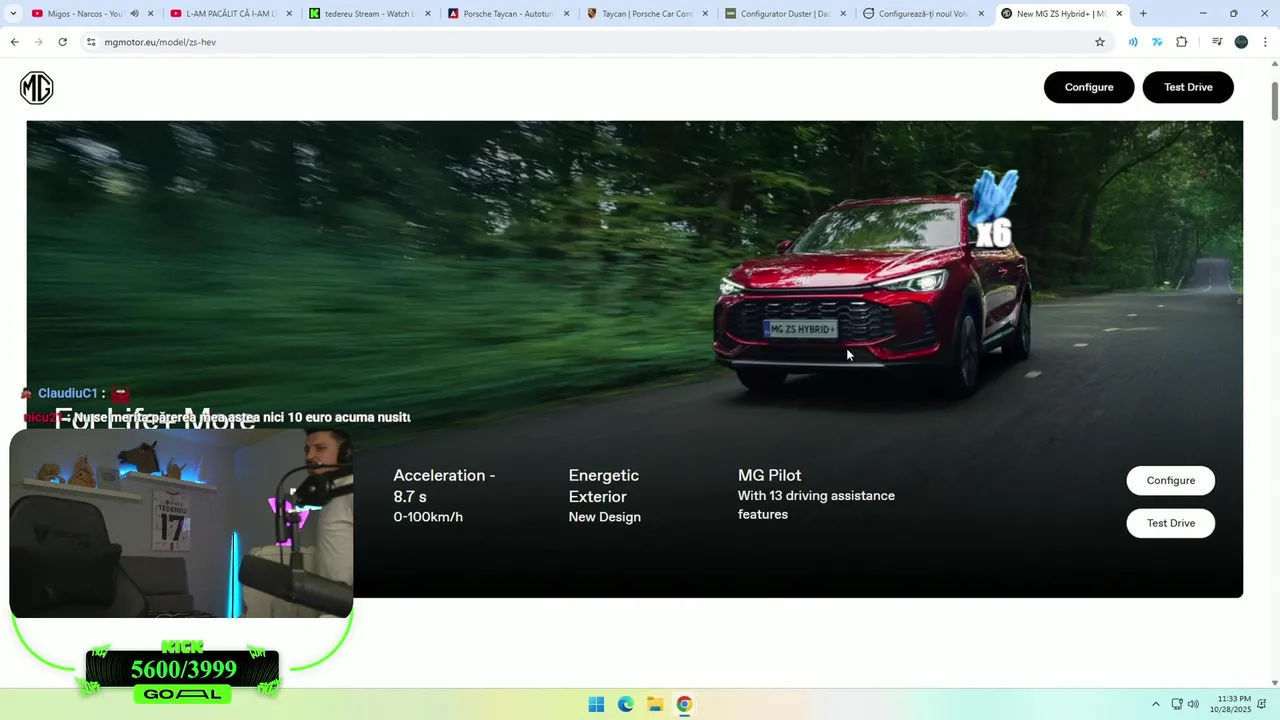Click the blue sound-waves extension icon

pyautogui.click(x=1133, y=42)
